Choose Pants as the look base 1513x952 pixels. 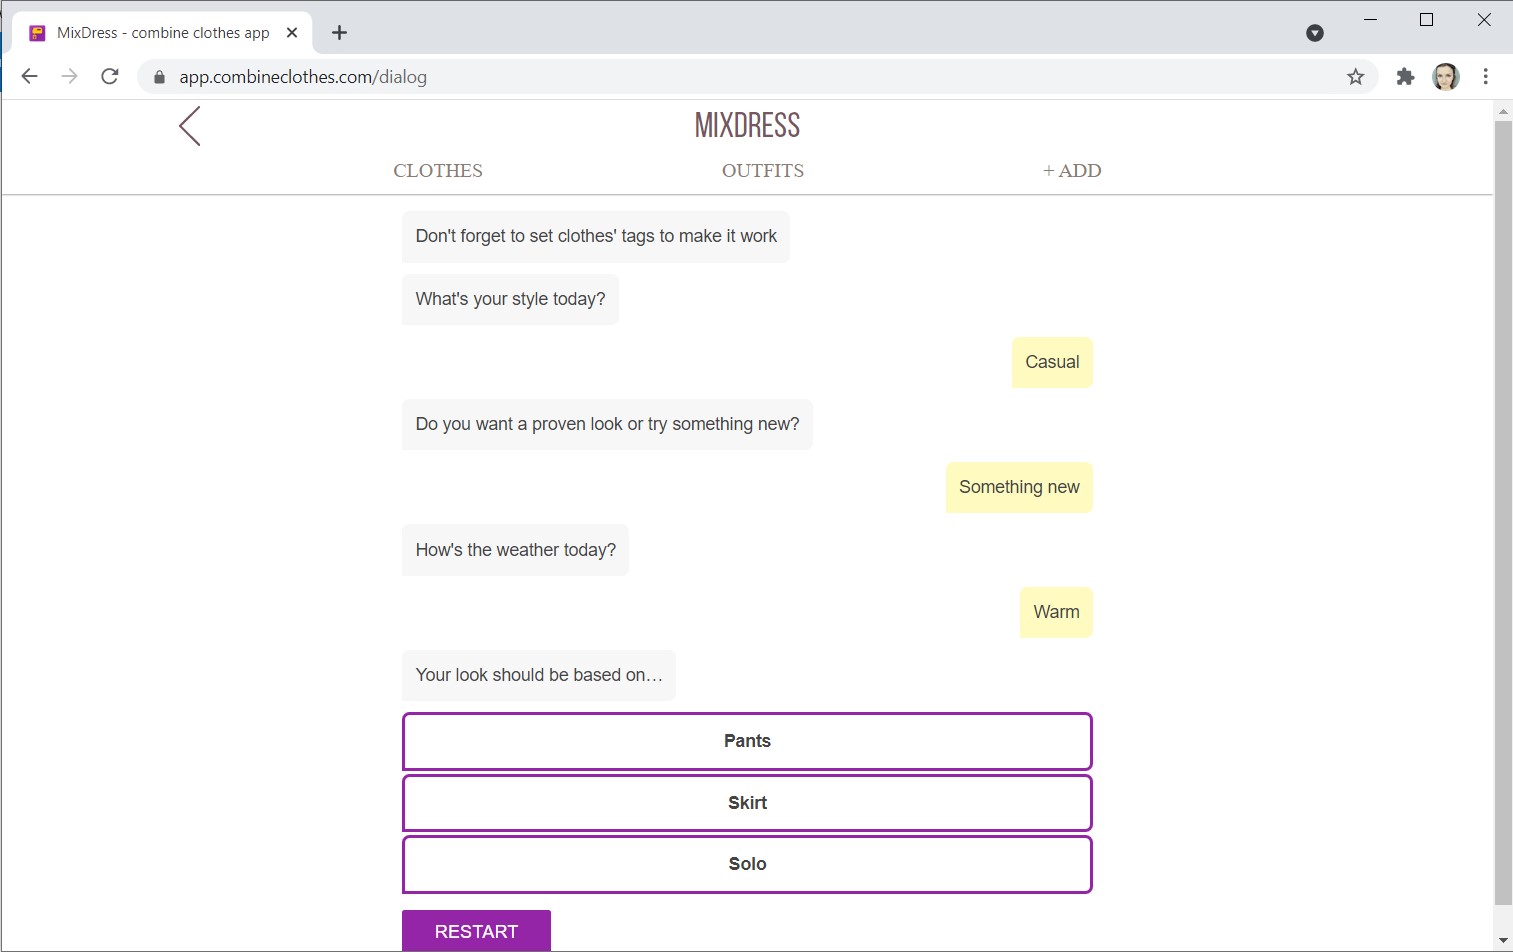pos(747,741)
